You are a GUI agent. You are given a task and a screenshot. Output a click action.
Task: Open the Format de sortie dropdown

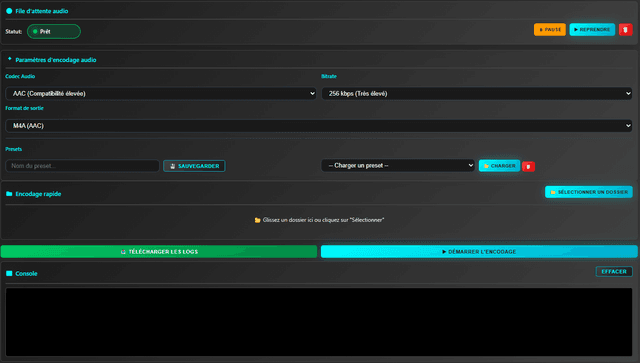coord(318,126)
